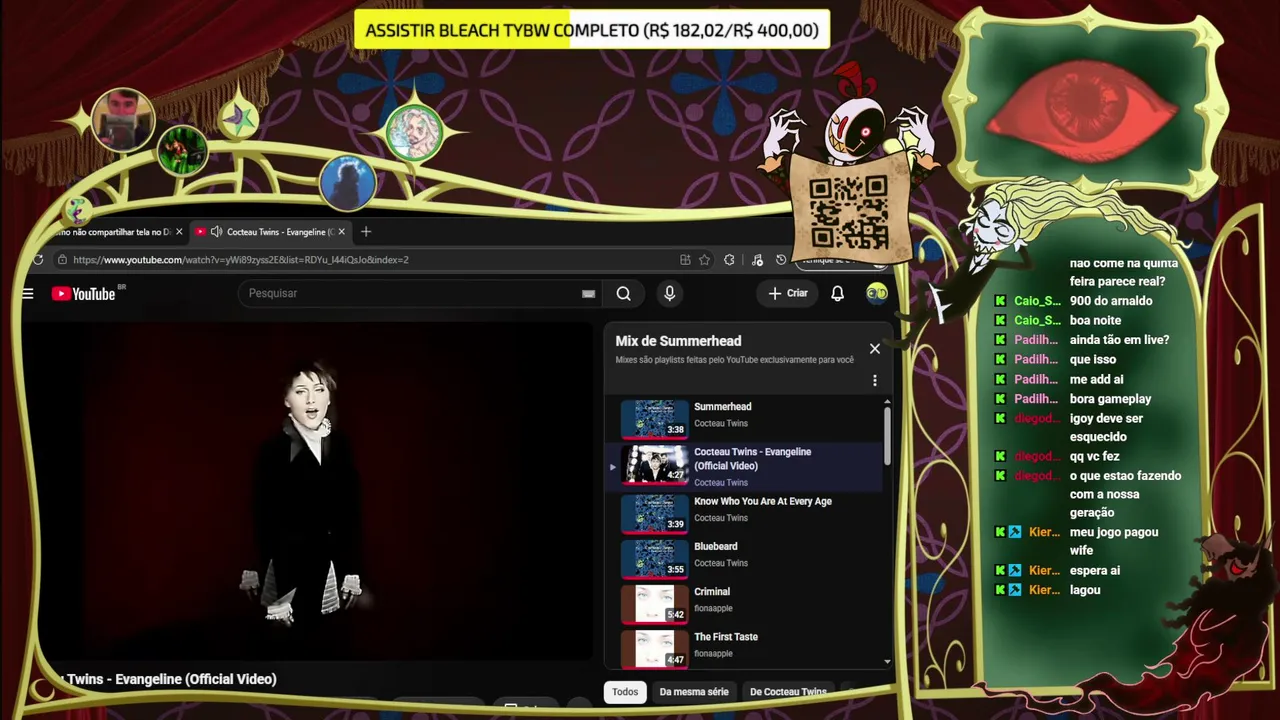Reload the page in the browser
The width and height of the screenshot is (1280, 720).
tap(38, 260)
